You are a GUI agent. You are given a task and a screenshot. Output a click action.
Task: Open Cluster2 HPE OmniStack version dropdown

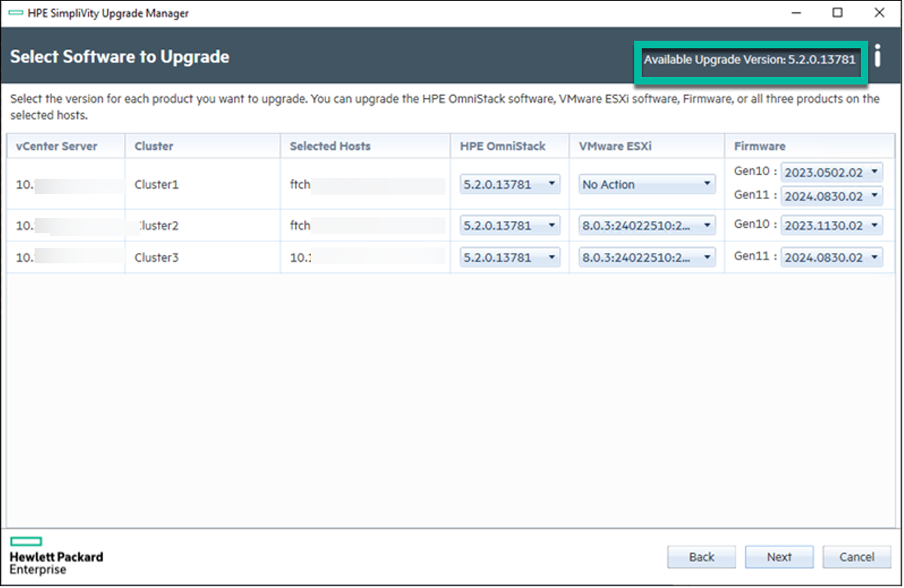[510, 225]
